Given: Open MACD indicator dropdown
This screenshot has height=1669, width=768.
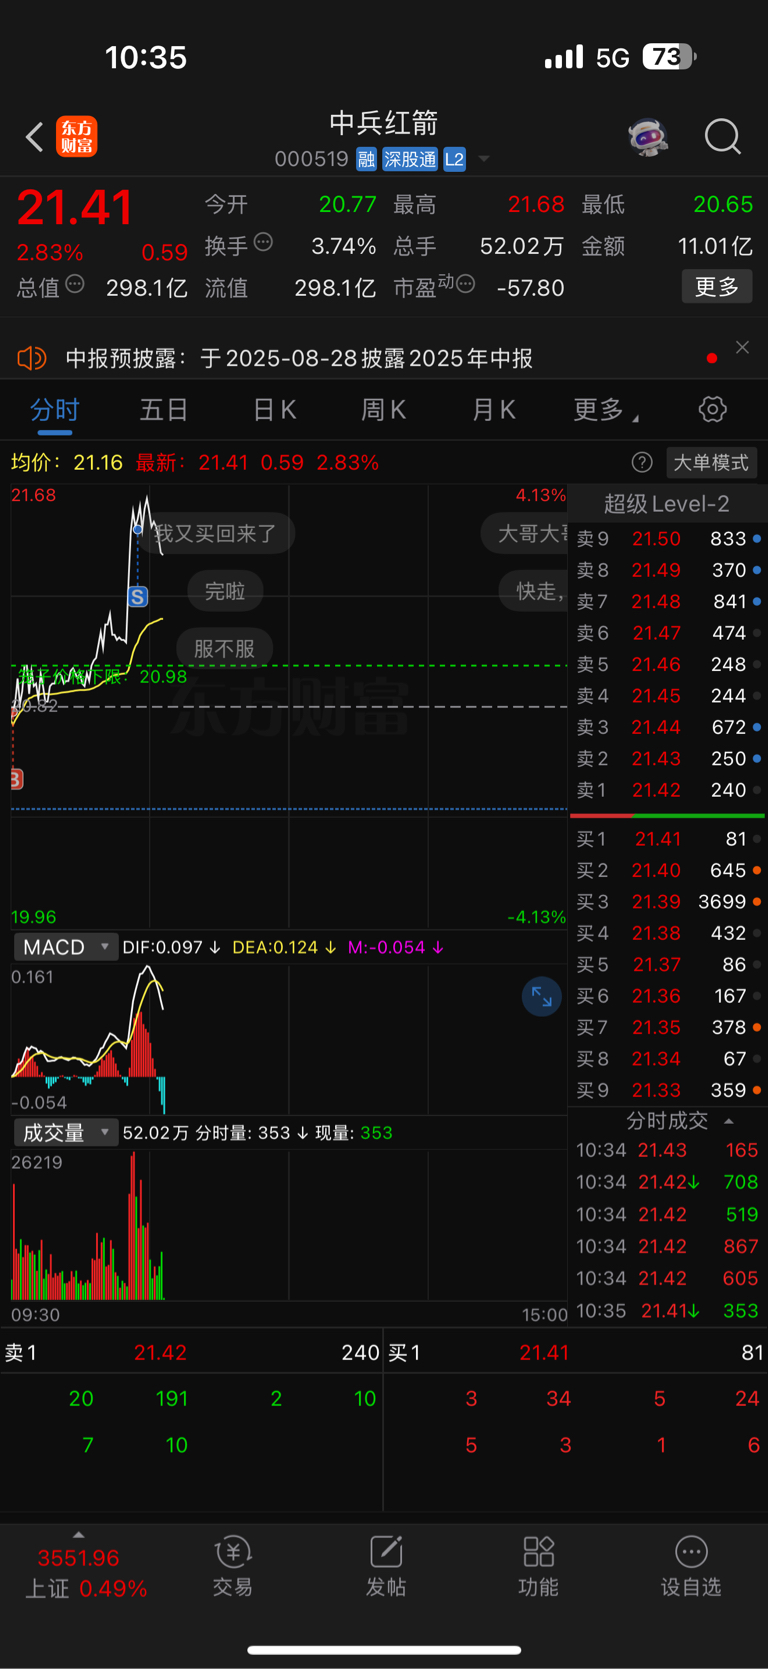Looking at the screenshot, I should (66, 947).
